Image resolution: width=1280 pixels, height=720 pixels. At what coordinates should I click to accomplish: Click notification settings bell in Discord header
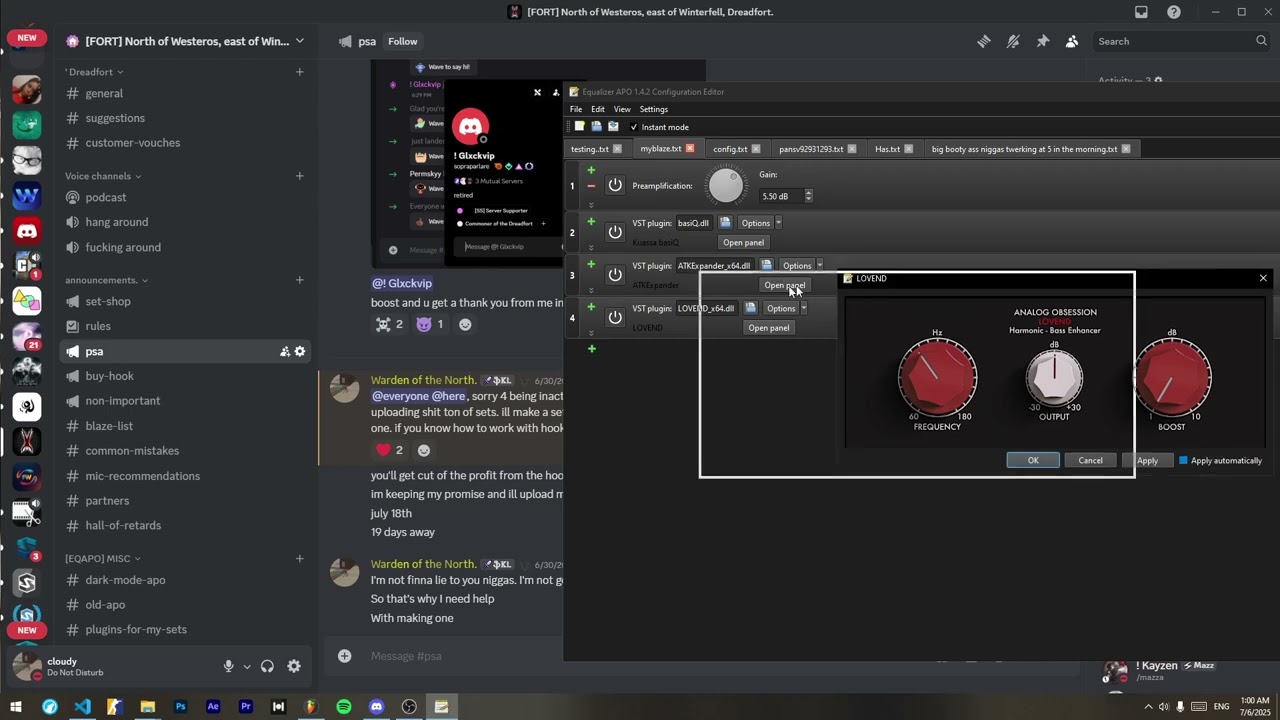1013,41
